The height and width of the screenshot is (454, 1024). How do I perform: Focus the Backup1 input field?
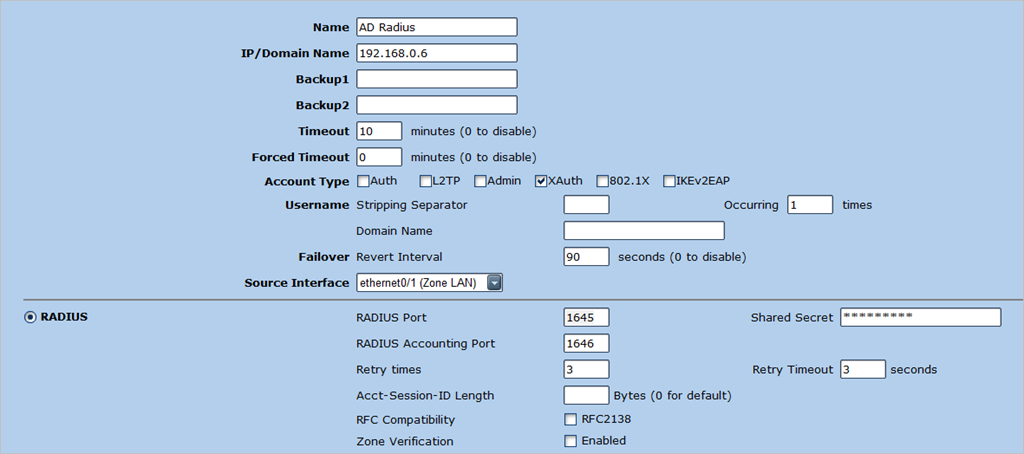[x=436, y=79]
